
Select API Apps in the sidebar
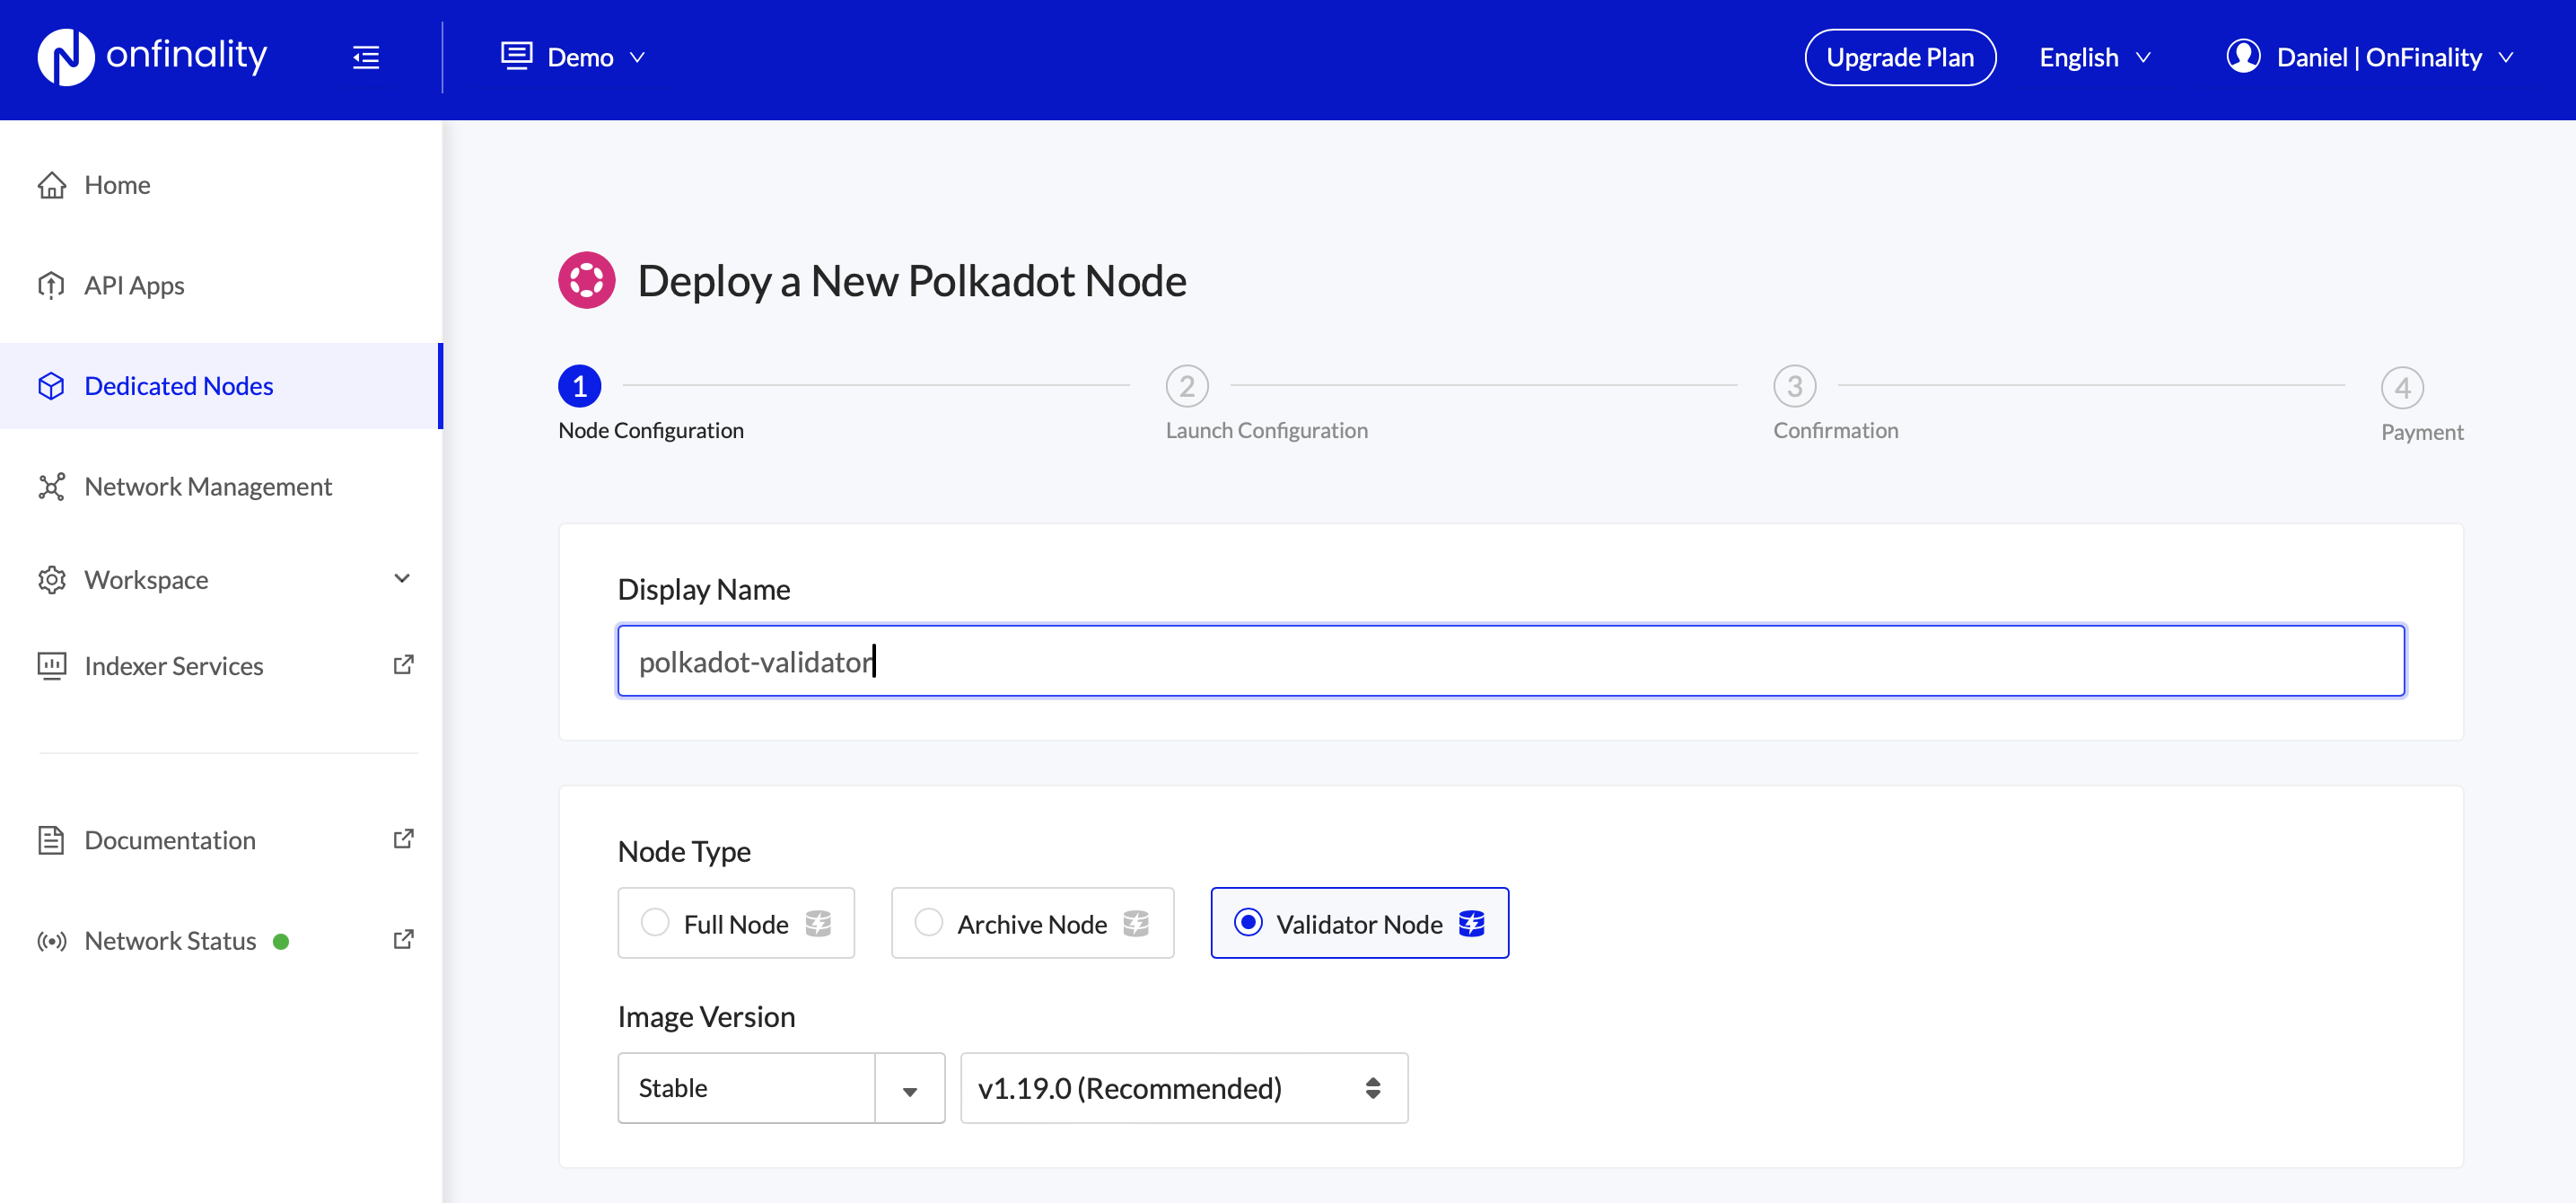click(x=134, y=284)
